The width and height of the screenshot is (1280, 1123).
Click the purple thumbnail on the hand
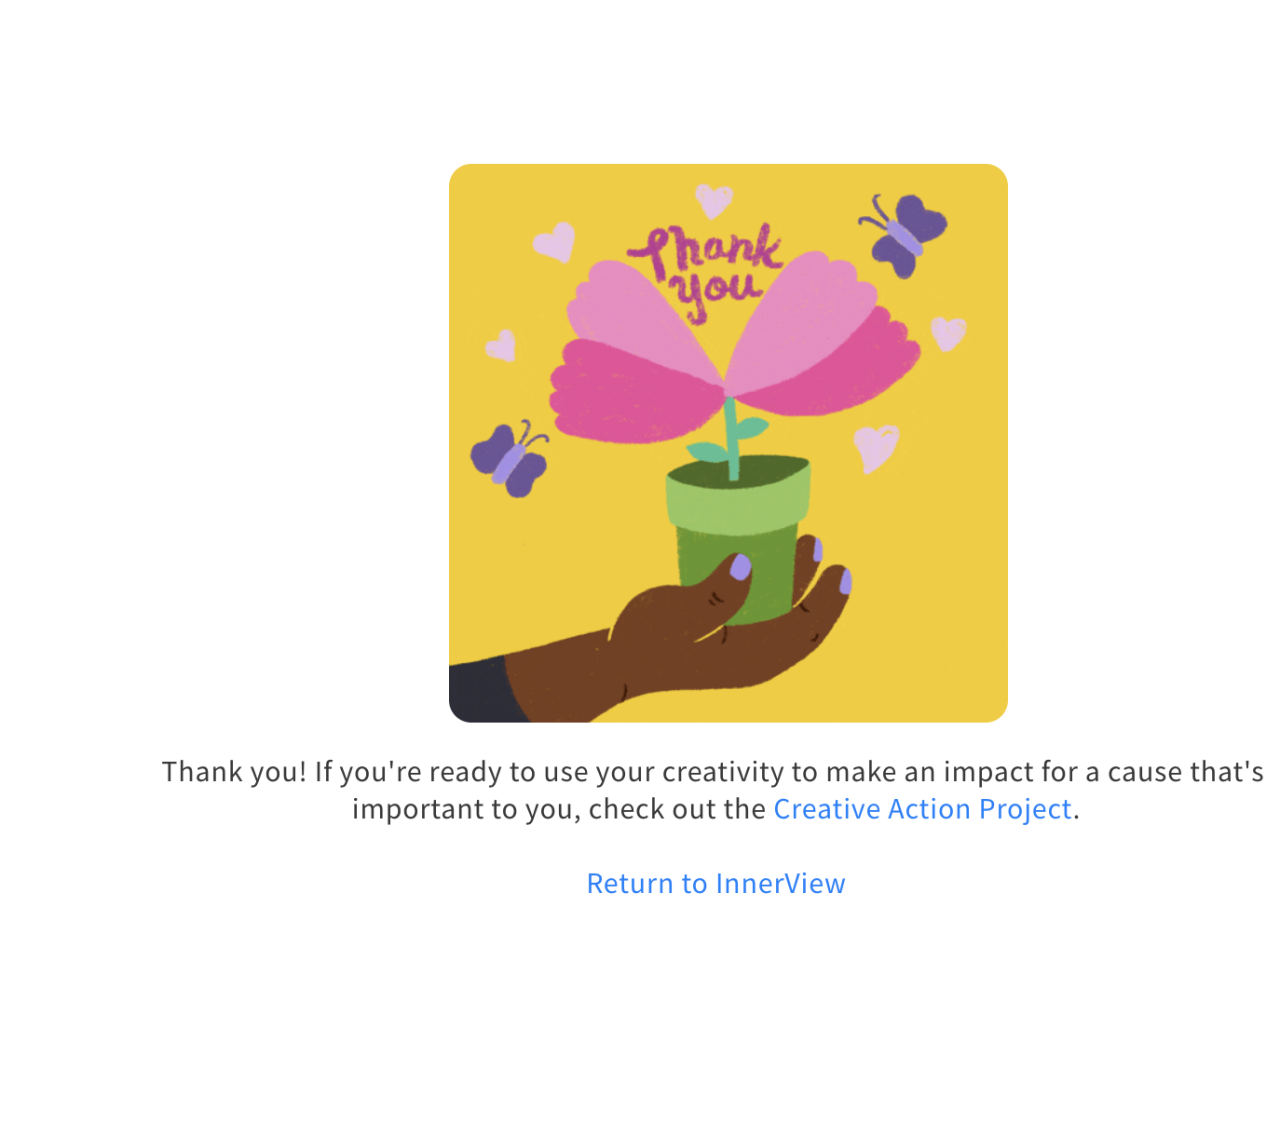[x=740, y=567]
